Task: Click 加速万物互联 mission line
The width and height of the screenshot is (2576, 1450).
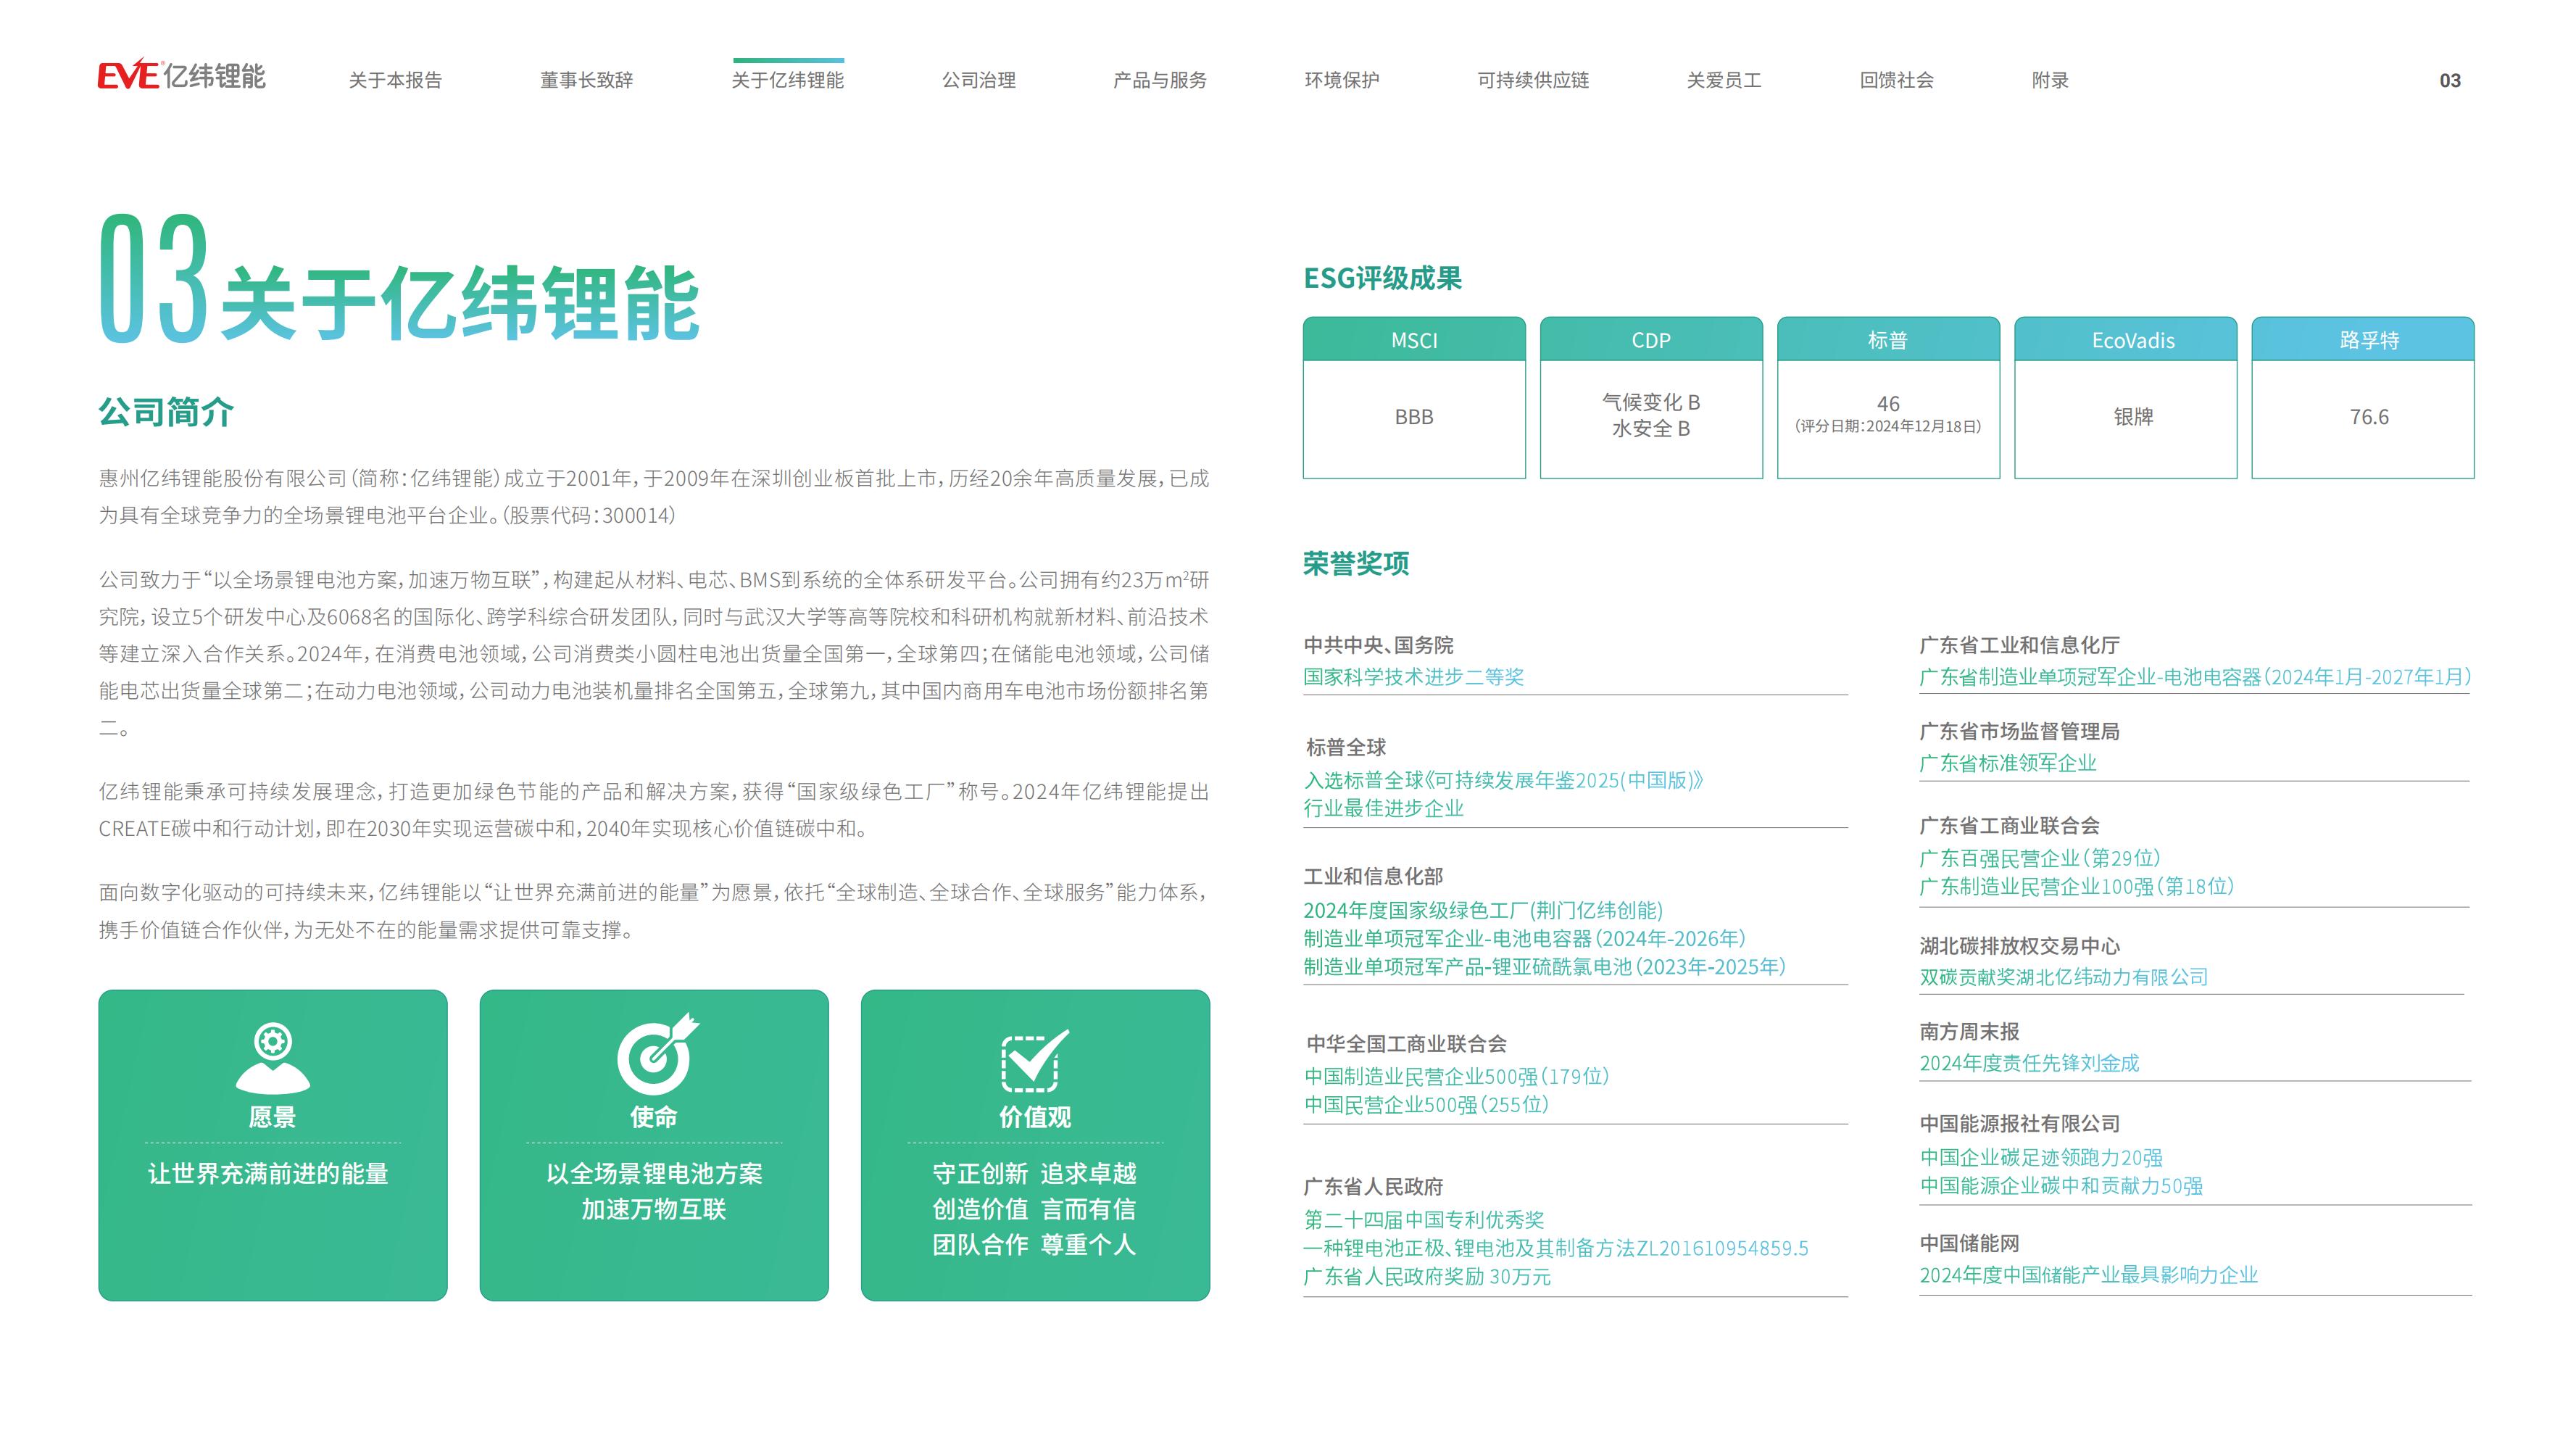Action: (654, 1210)
